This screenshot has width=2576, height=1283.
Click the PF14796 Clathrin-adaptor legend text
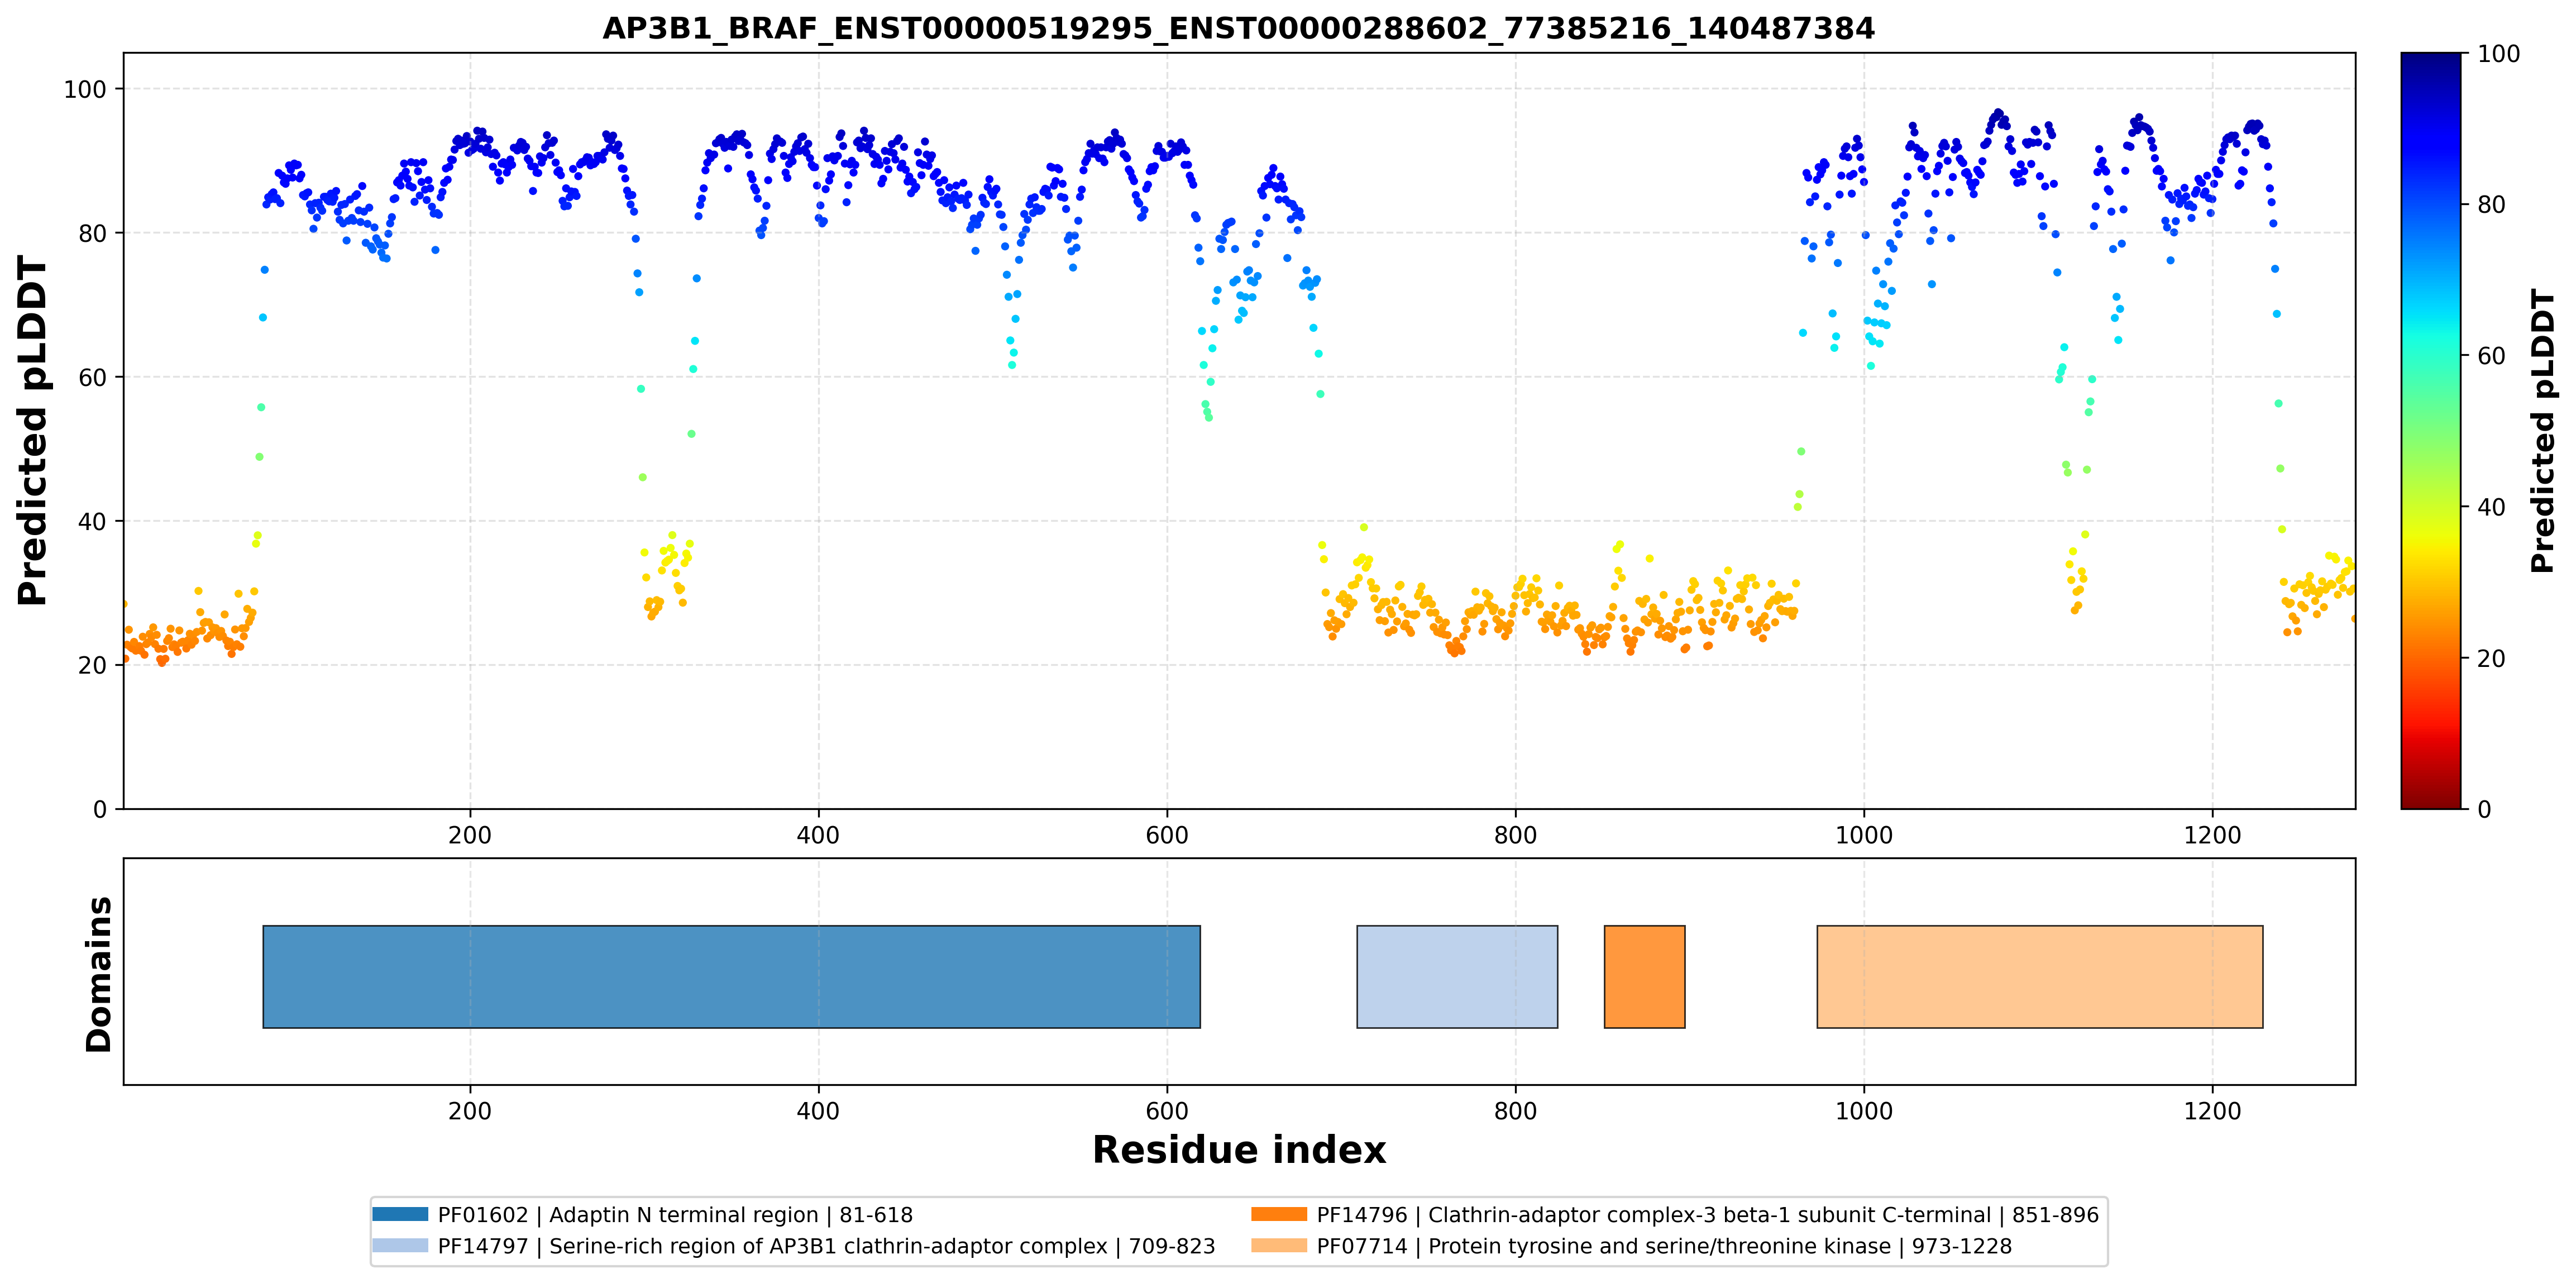[x=1707, y=1215]
